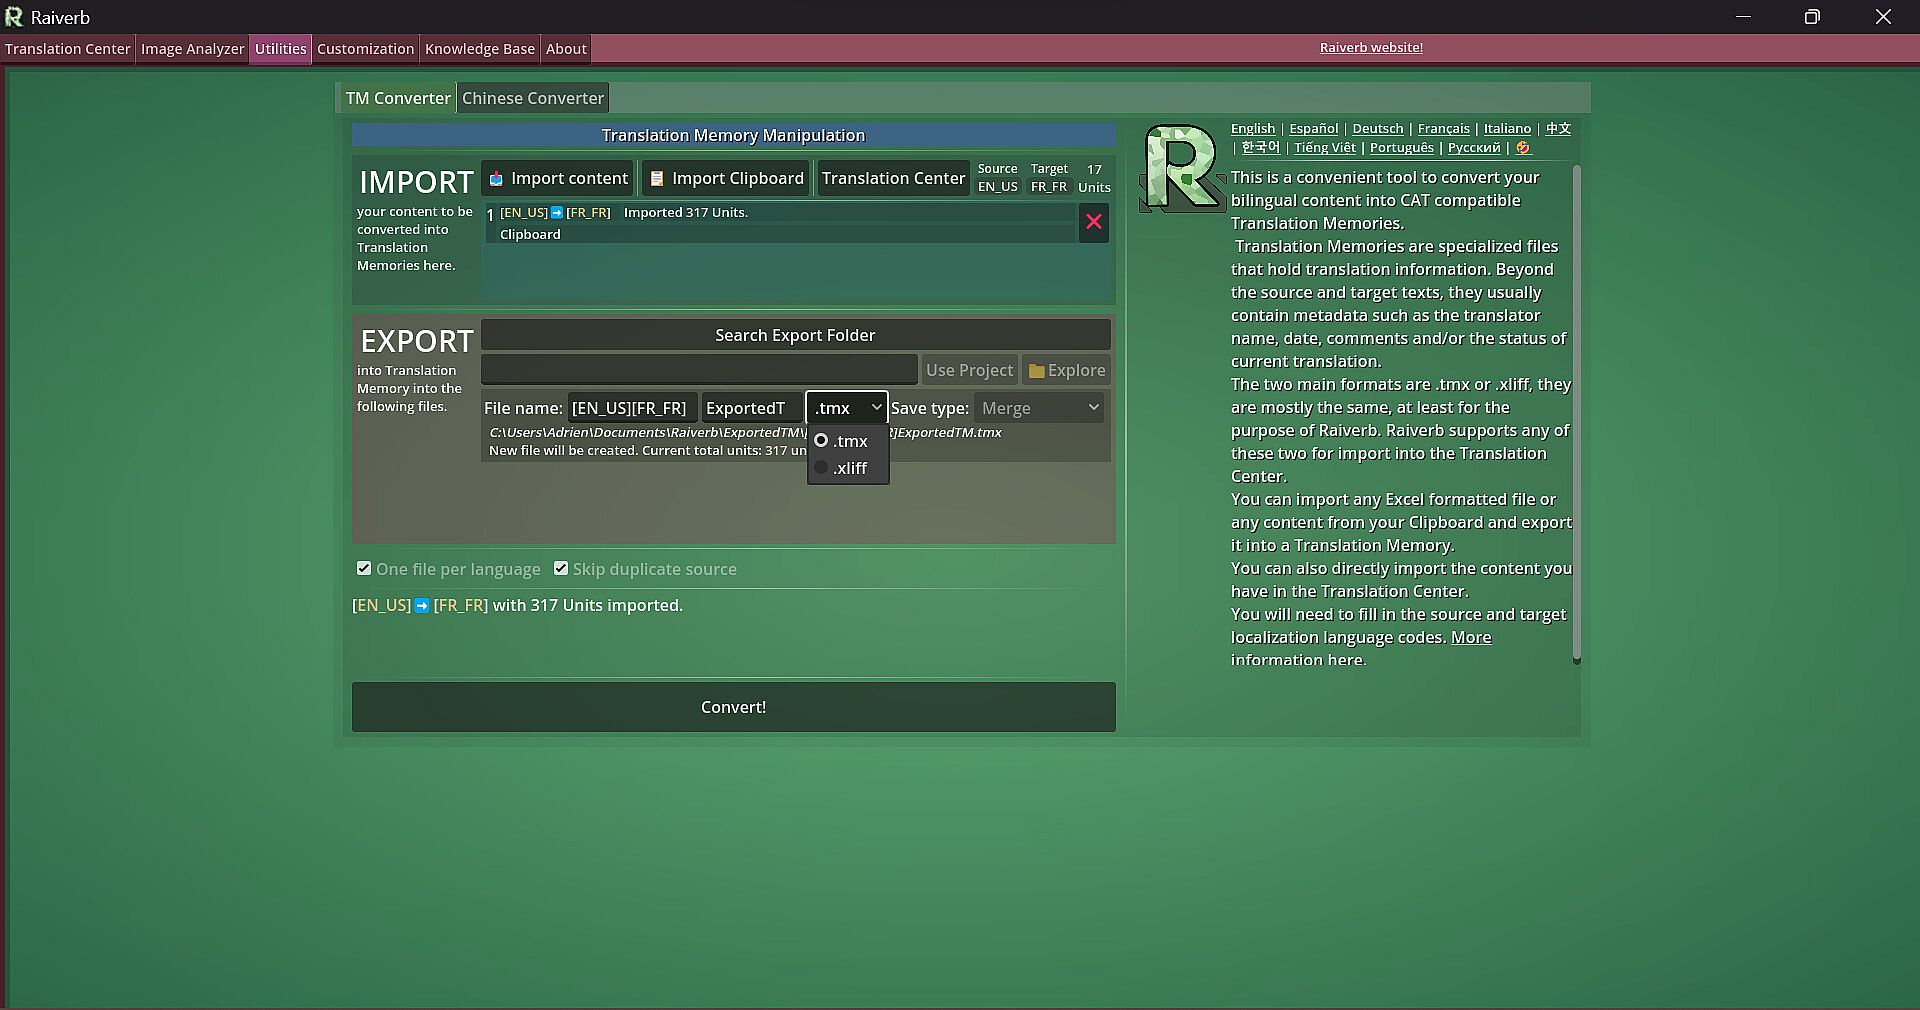Switch help language to 한국어
The width and height of the screenshot is (1920, 1010).
[x=1261, y=148]
